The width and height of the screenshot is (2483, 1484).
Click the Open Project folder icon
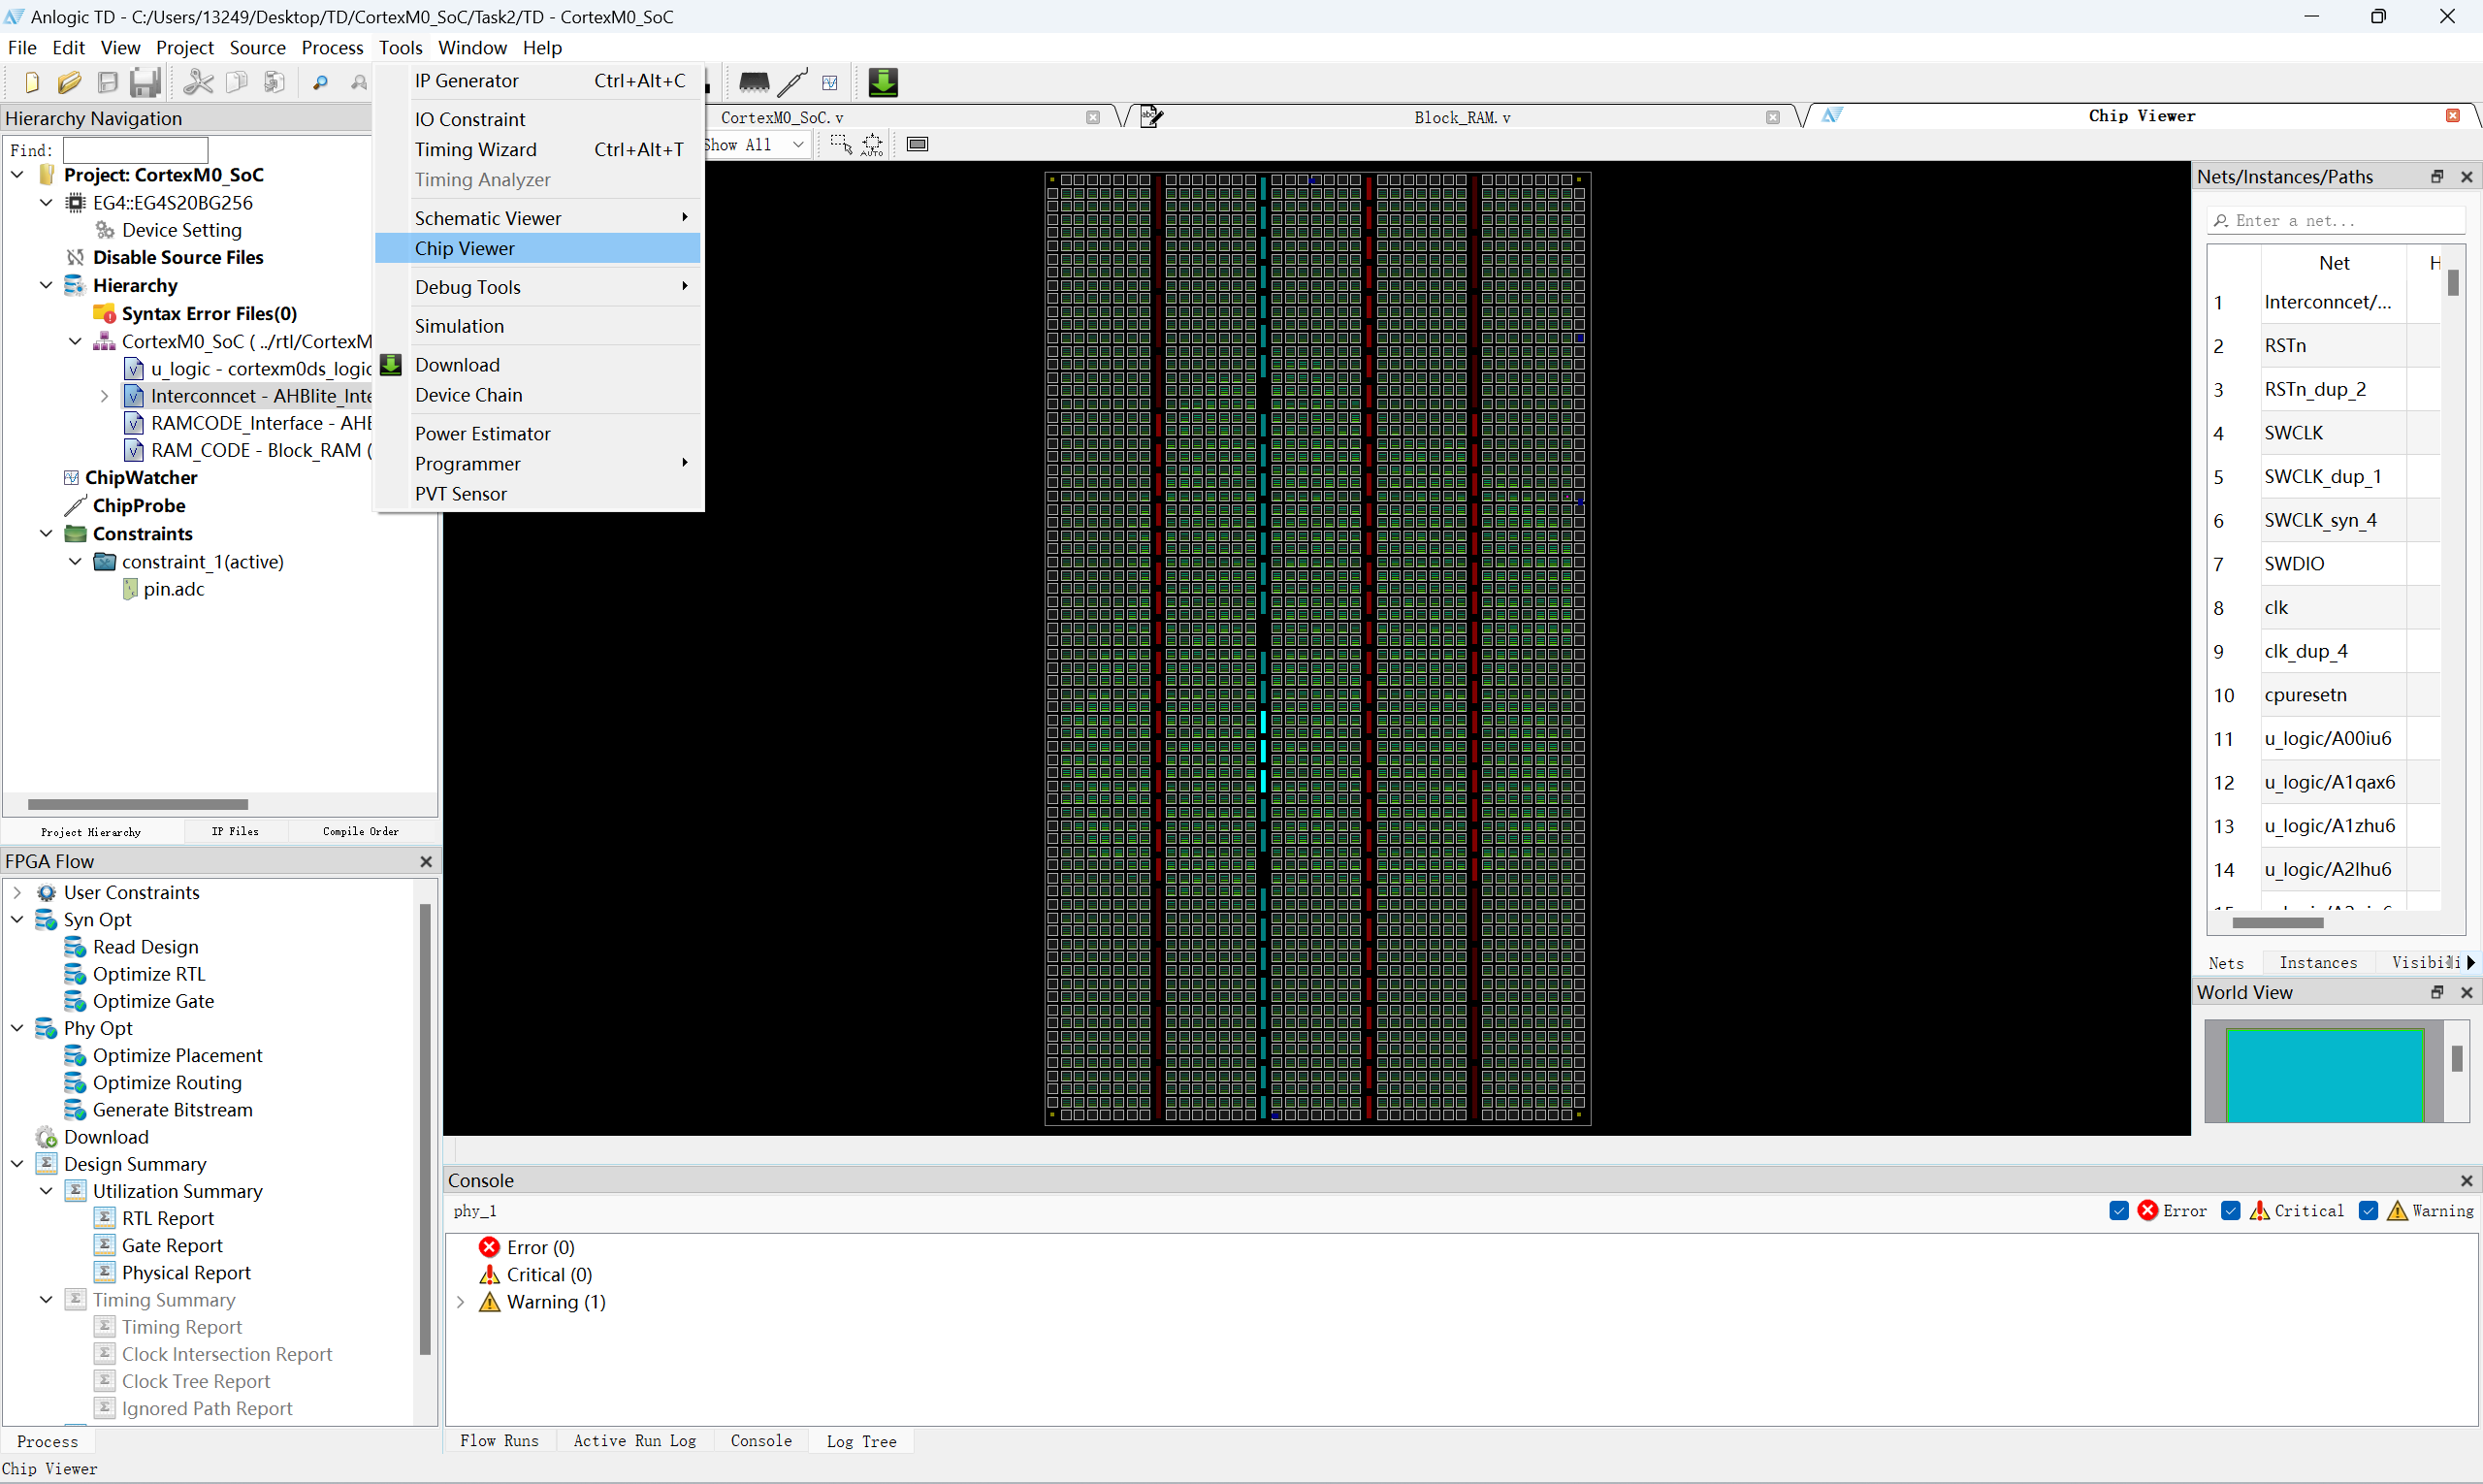pyautogui.click(x=69, y=82)
